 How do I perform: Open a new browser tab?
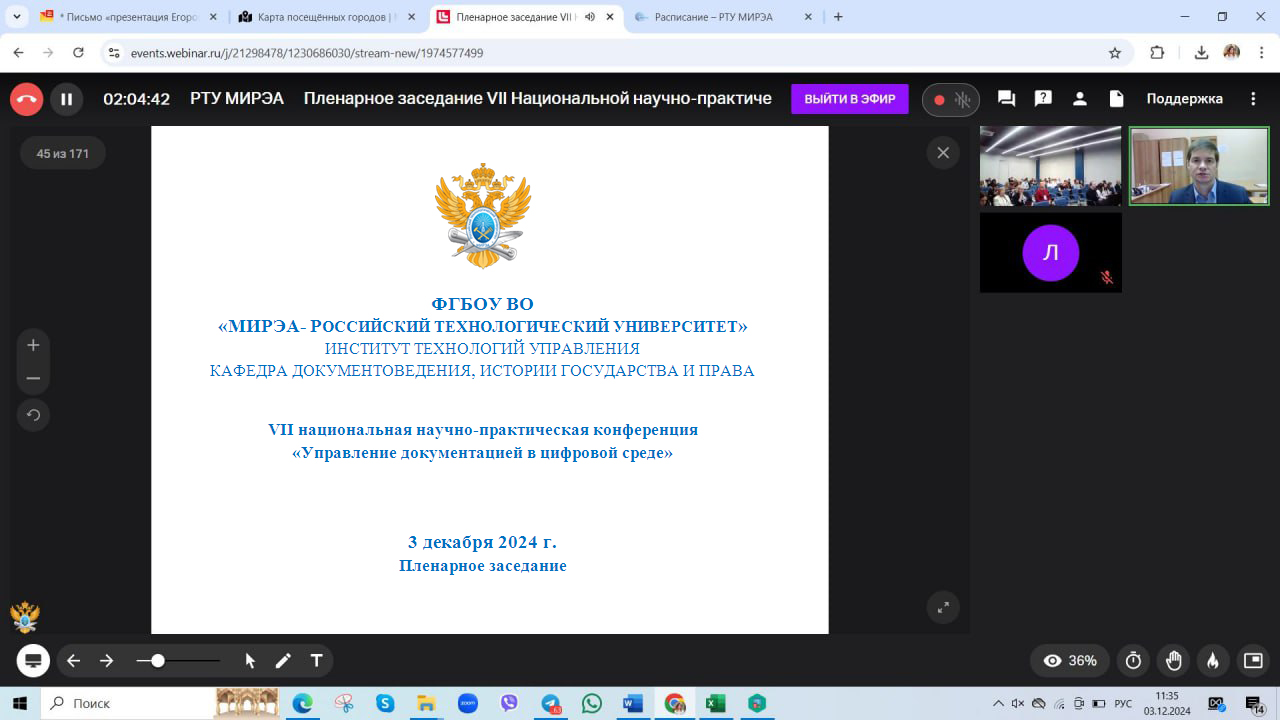coord(838,17)
